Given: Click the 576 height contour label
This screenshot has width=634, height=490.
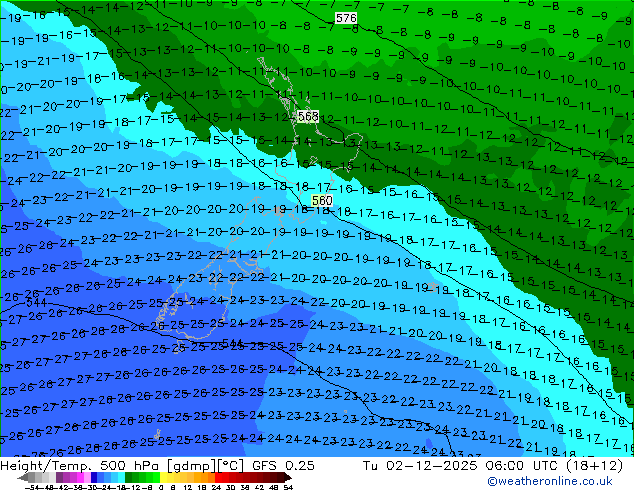Looking at the screenshot, I should (346, 18).
